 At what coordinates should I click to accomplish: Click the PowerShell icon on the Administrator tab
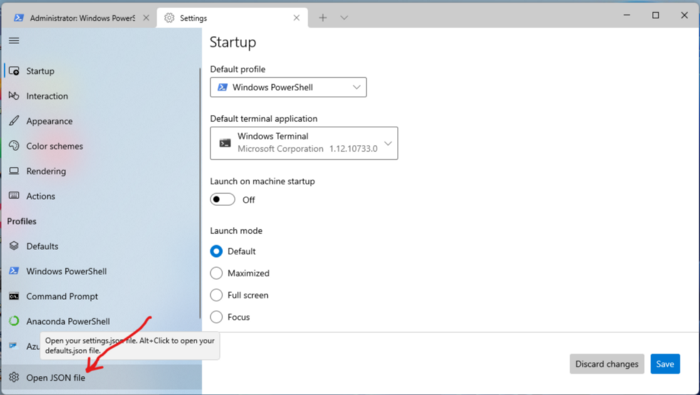[19, 18]
